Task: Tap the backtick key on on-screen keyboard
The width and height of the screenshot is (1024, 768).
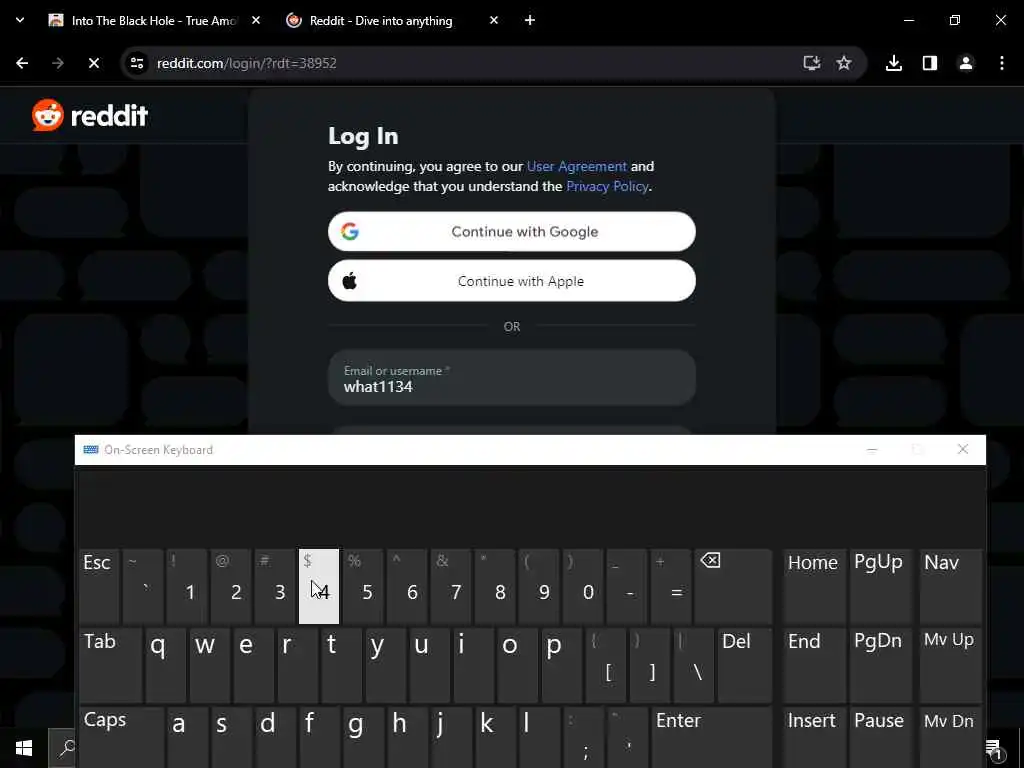Action: coord(143,586)
